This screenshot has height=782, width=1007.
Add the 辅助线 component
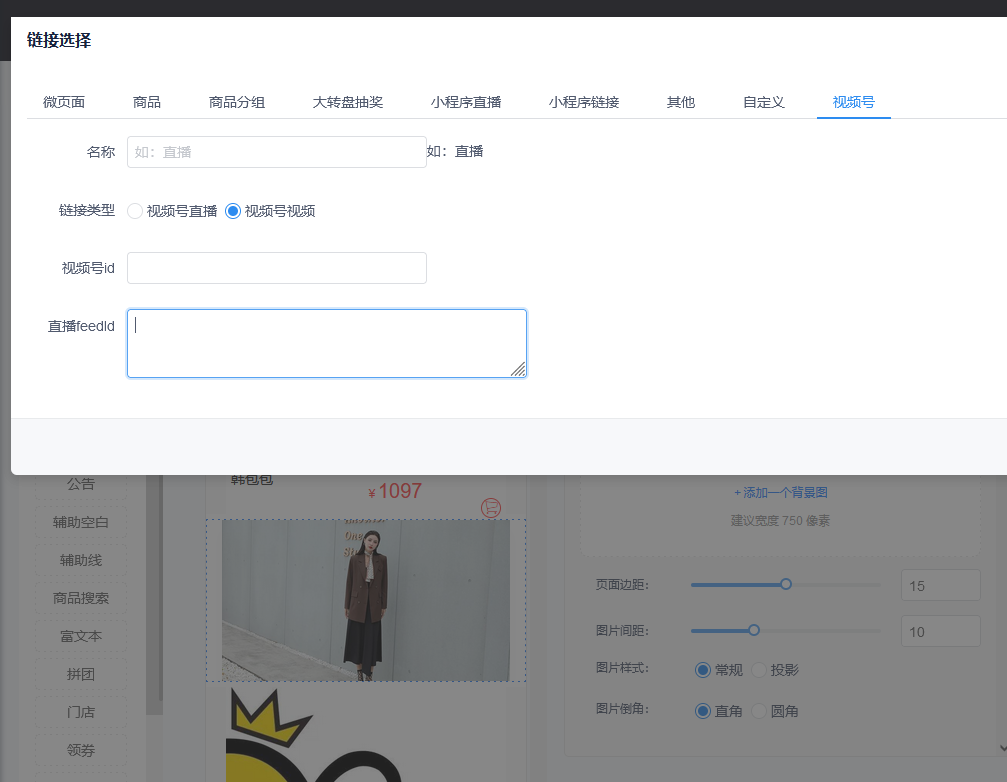pyautogui.click(x=81, y=560)
